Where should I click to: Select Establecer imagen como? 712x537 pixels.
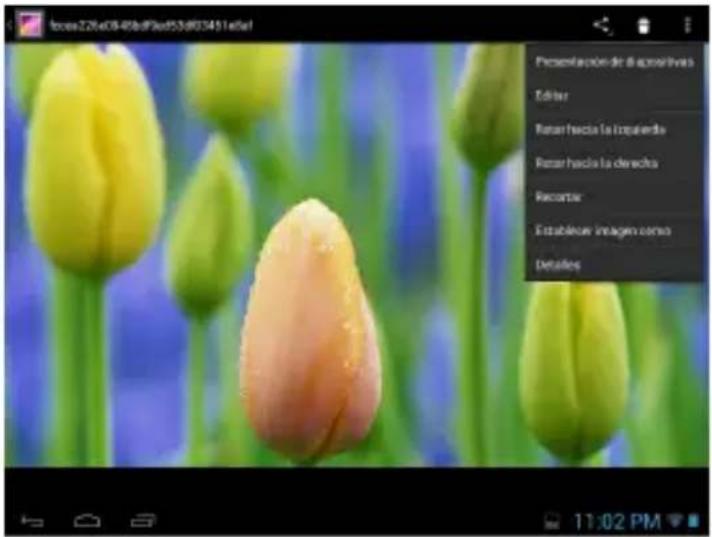pyautogui.click(x=614, y=231)
